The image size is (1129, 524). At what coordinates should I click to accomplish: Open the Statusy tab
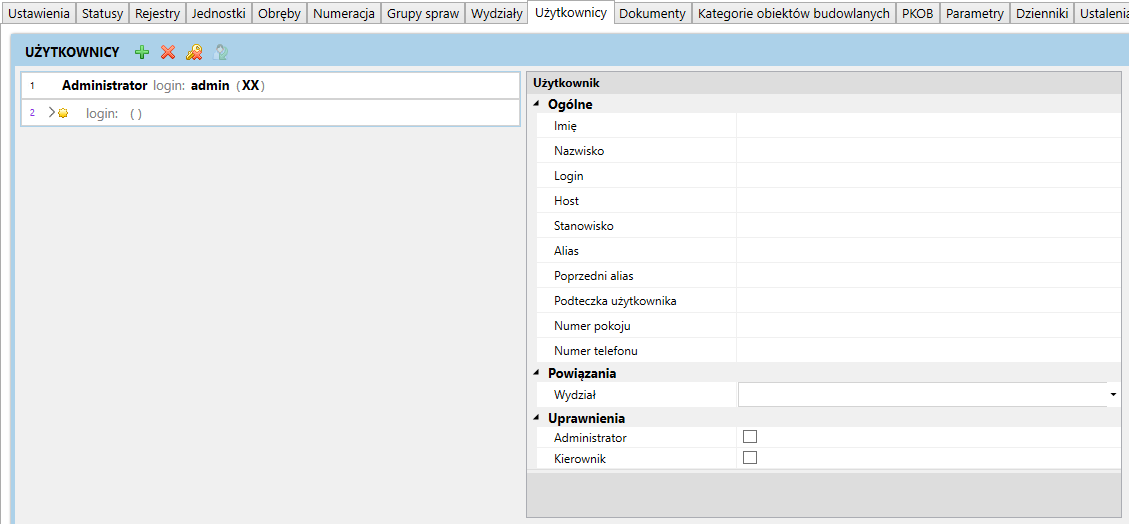[103, 13]
